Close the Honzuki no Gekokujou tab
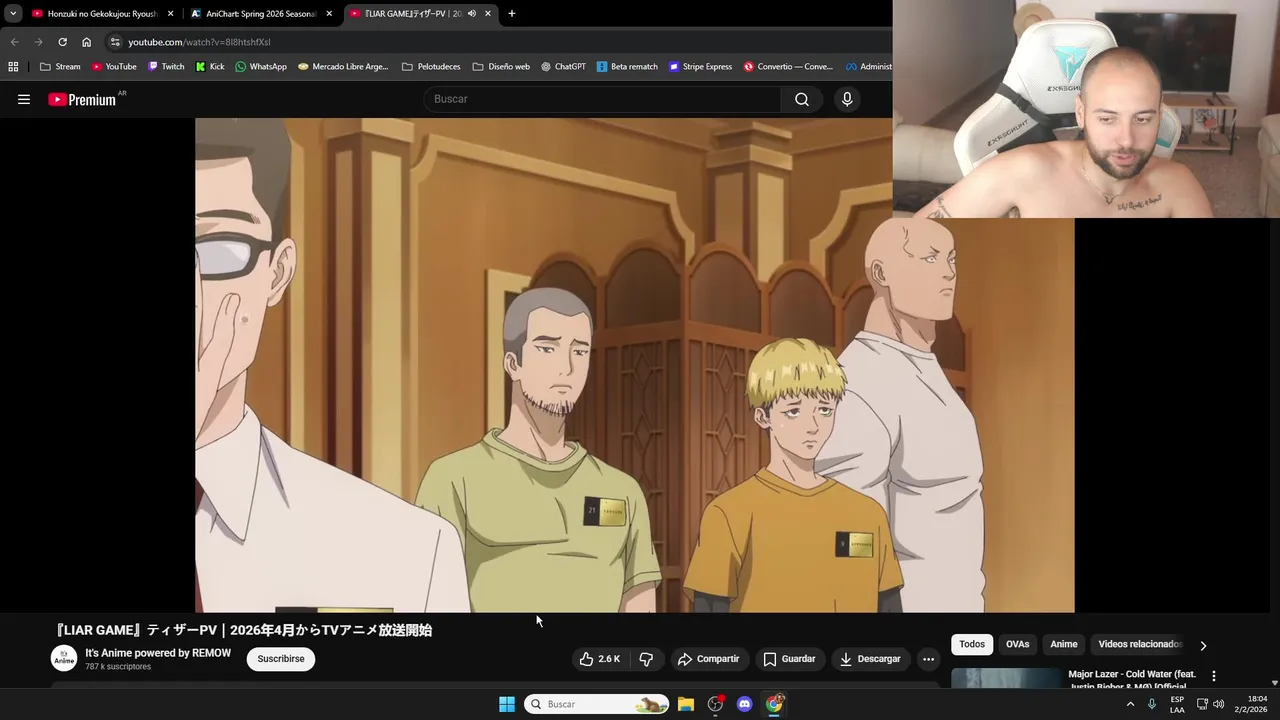This screenshot has height=720, width=1280. [170, 14]
